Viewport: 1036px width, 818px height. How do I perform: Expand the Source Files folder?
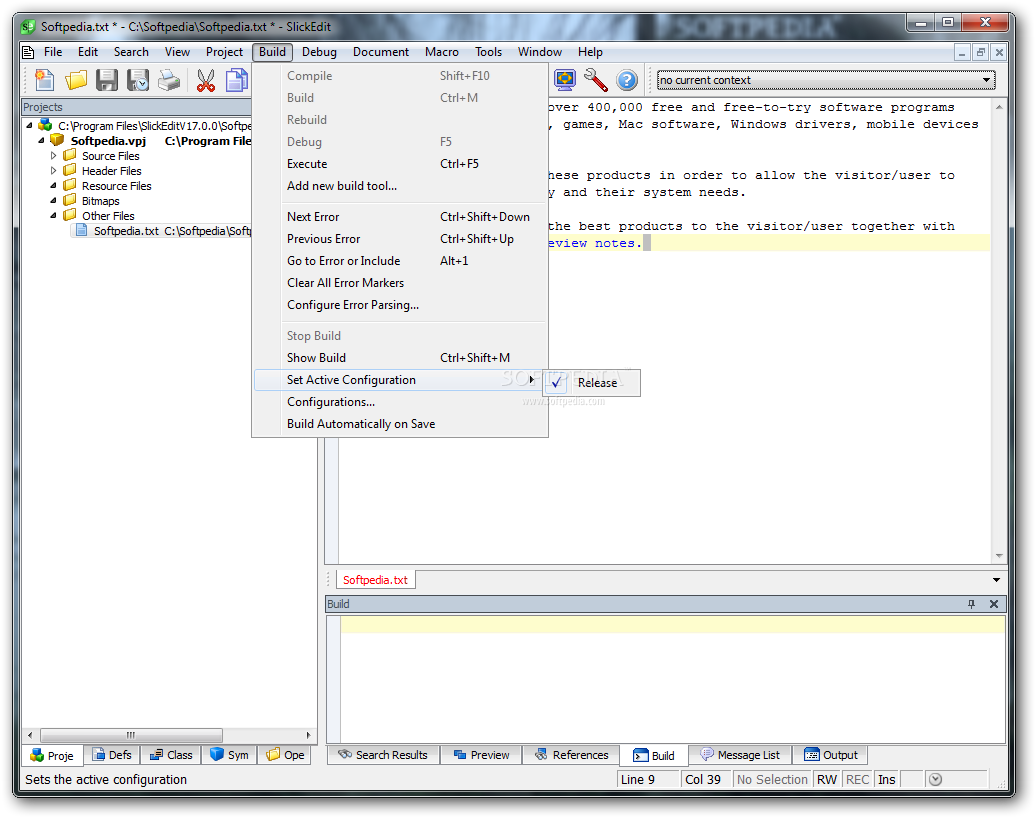pyautogui.click(x=54, y=156)
